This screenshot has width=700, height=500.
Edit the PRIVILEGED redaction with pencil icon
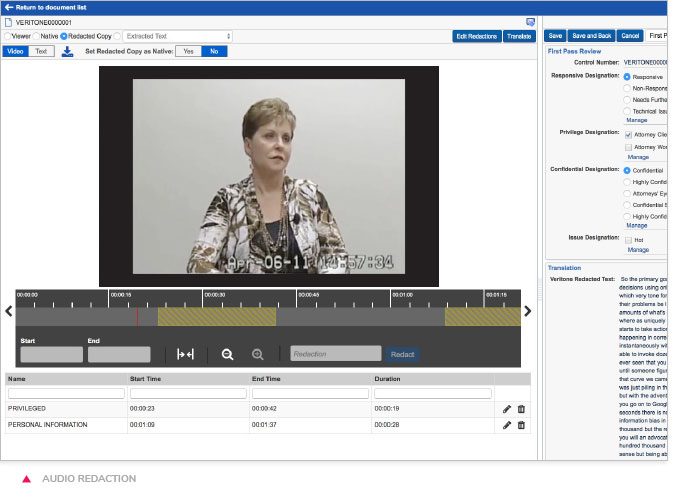pos(507,409)
